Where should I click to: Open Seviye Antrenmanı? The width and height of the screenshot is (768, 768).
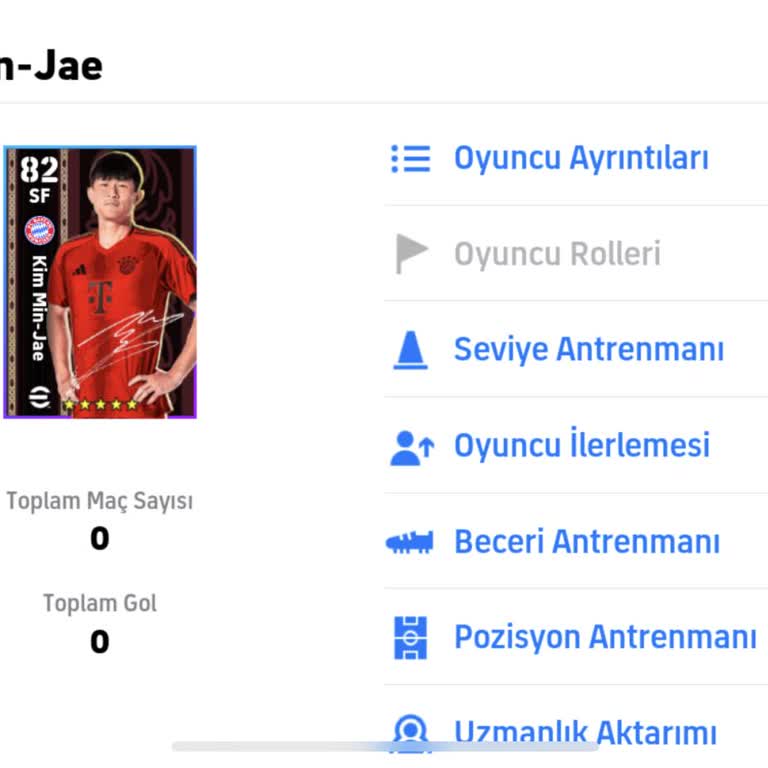pos(588,350)
